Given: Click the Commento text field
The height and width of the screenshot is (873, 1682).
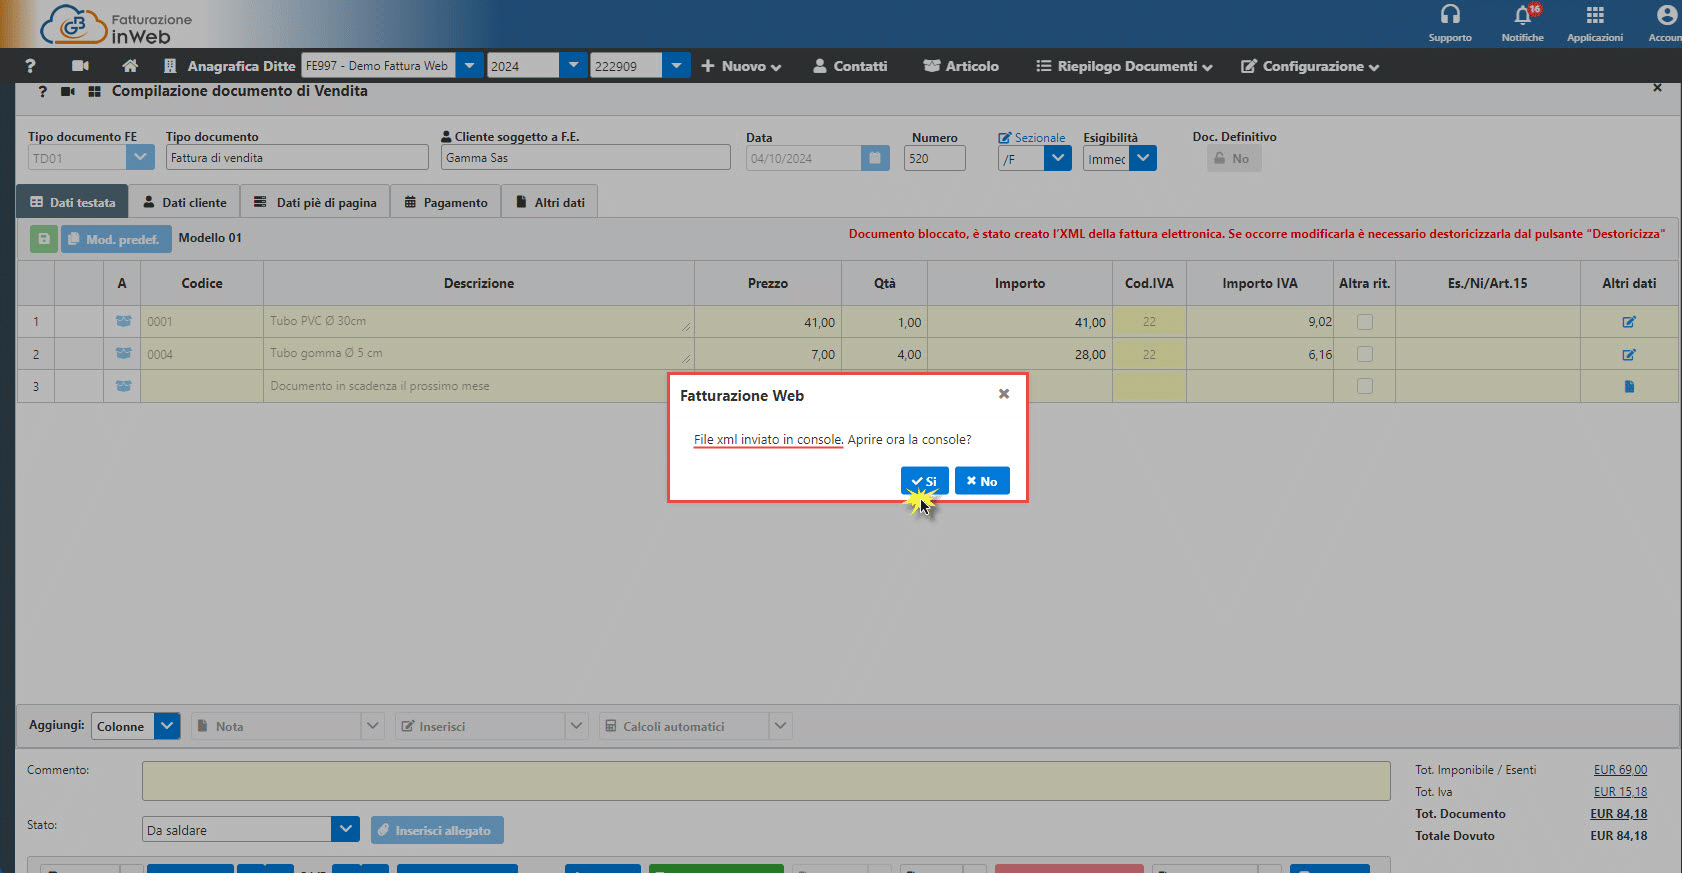Looking at the screenshot, I should coord(765,781).
